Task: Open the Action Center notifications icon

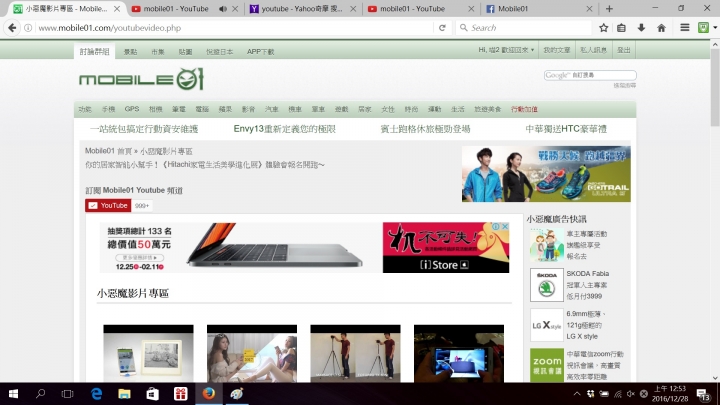Action: 703,394
